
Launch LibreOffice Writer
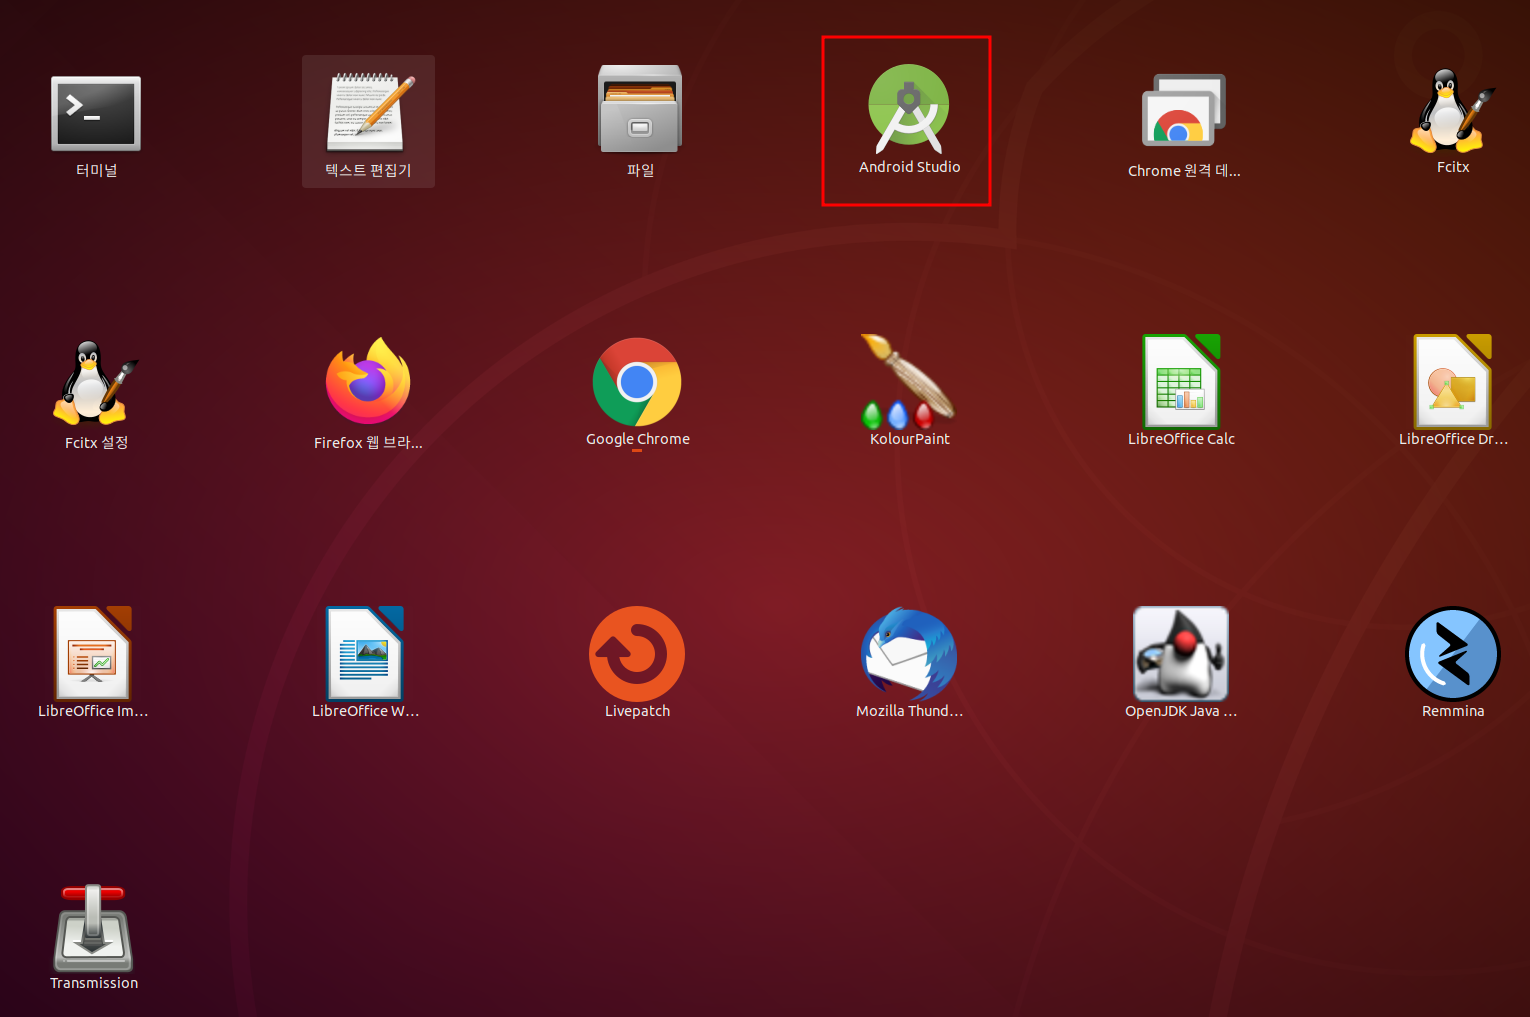pos(365,653)
